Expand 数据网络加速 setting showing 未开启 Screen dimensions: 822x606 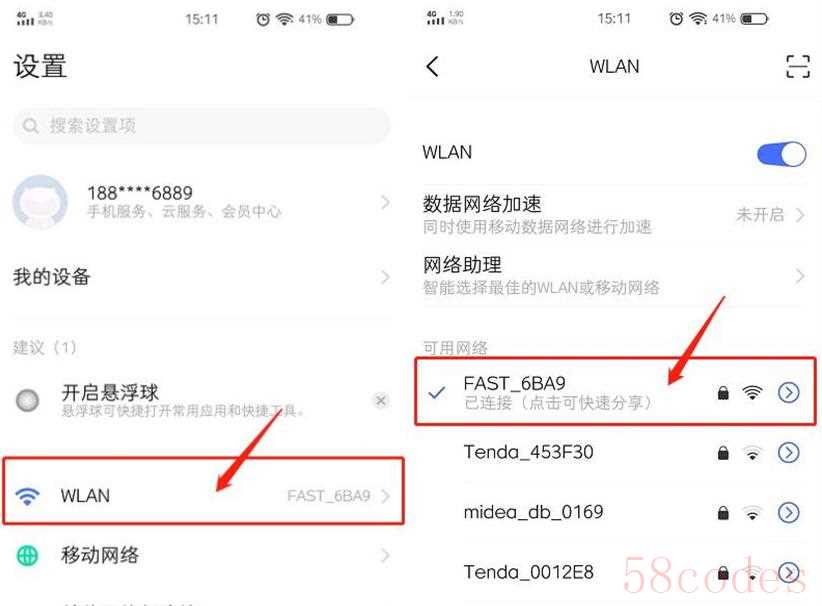point(614,214)
